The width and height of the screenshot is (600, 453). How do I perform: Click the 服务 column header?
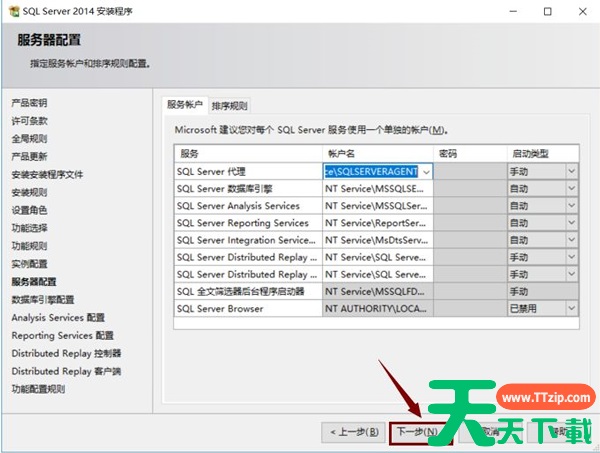click(x=248, y=154)
